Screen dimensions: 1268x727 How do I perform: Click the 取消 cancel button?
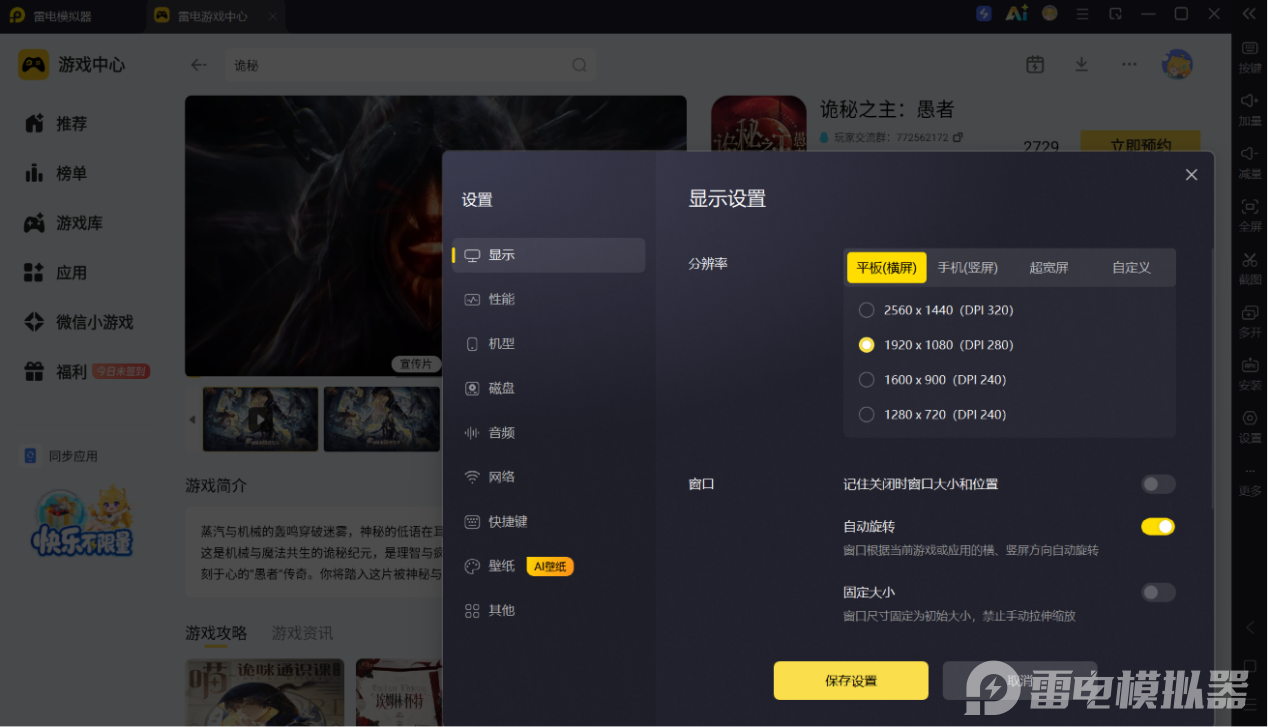1020,681
